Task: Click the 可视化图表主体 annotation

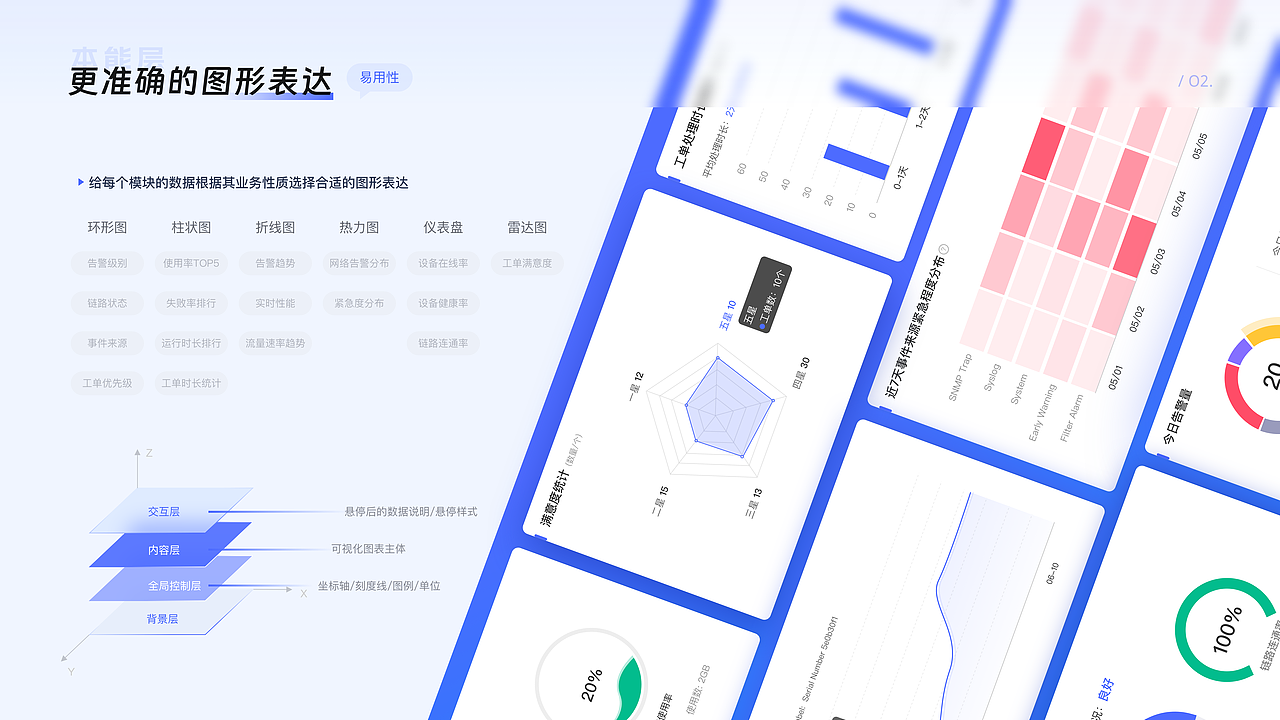Action: tap(369, 549)
